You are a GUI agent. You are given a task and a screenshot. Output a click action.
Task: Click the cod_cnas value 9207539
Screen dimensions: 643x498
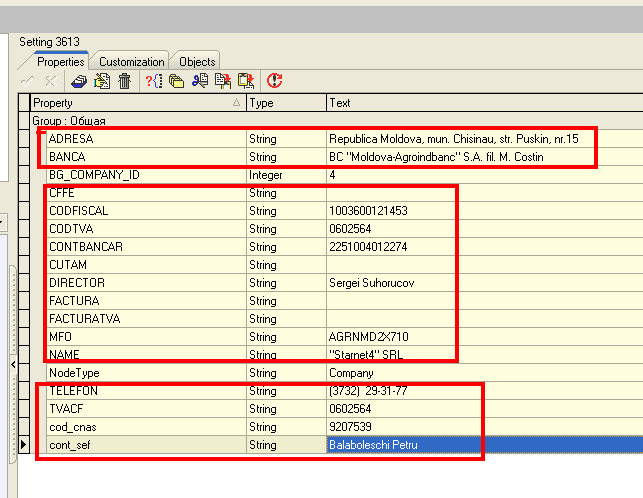point(350,427)
